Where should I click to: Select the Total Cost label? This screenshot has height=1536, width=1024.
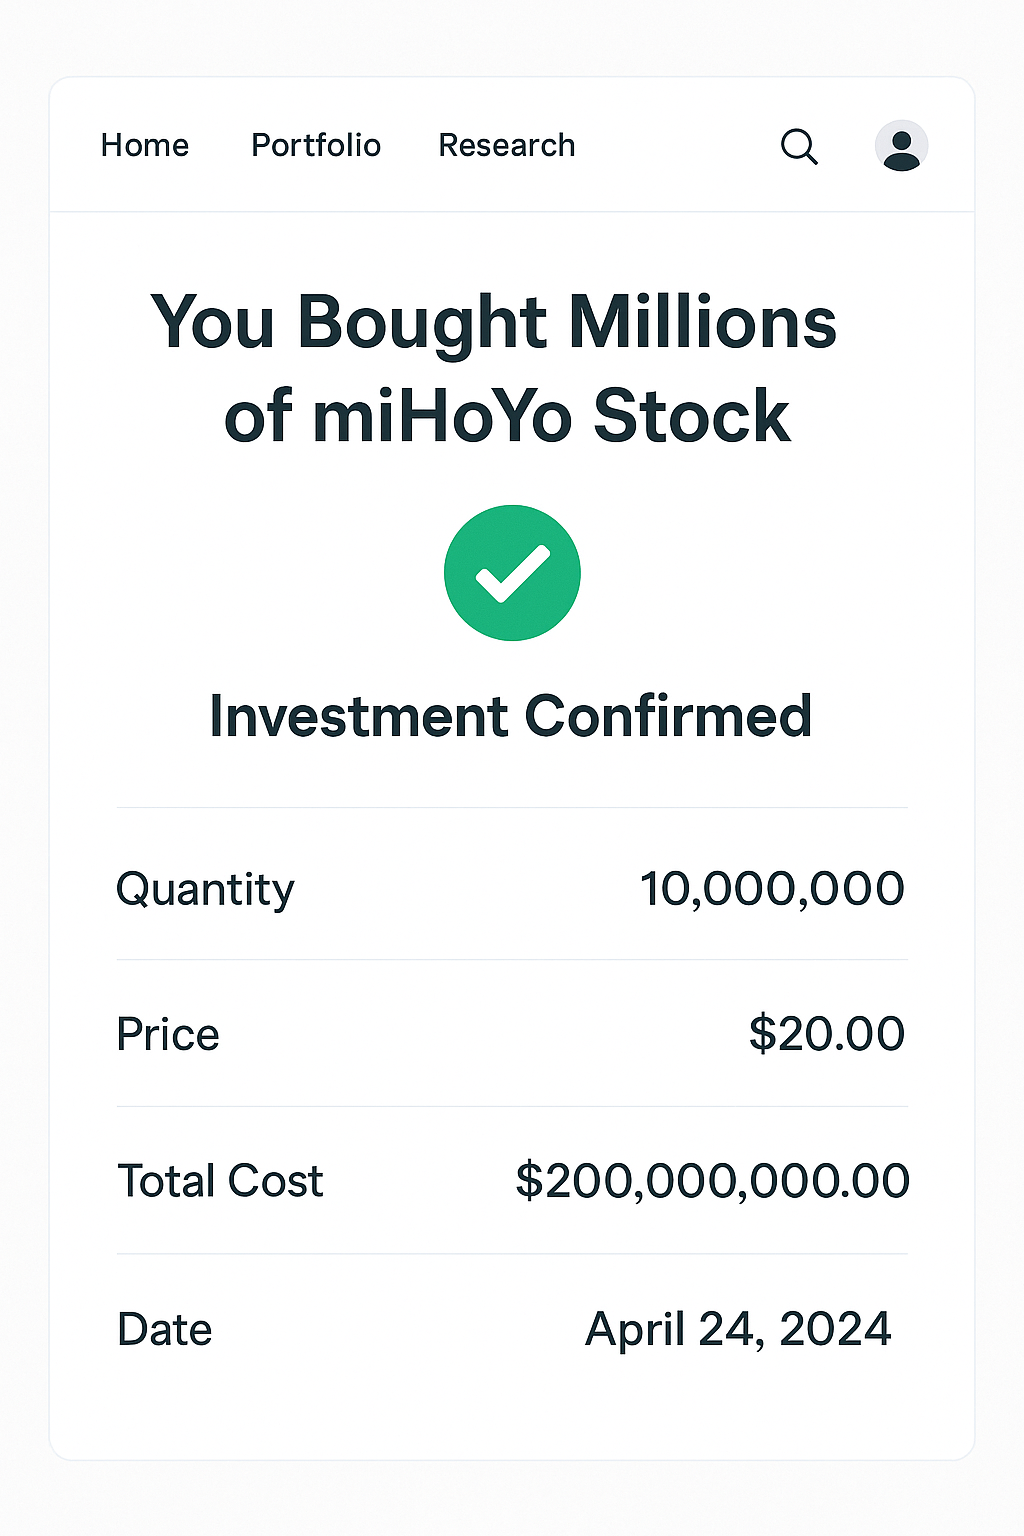[220, 1181]
